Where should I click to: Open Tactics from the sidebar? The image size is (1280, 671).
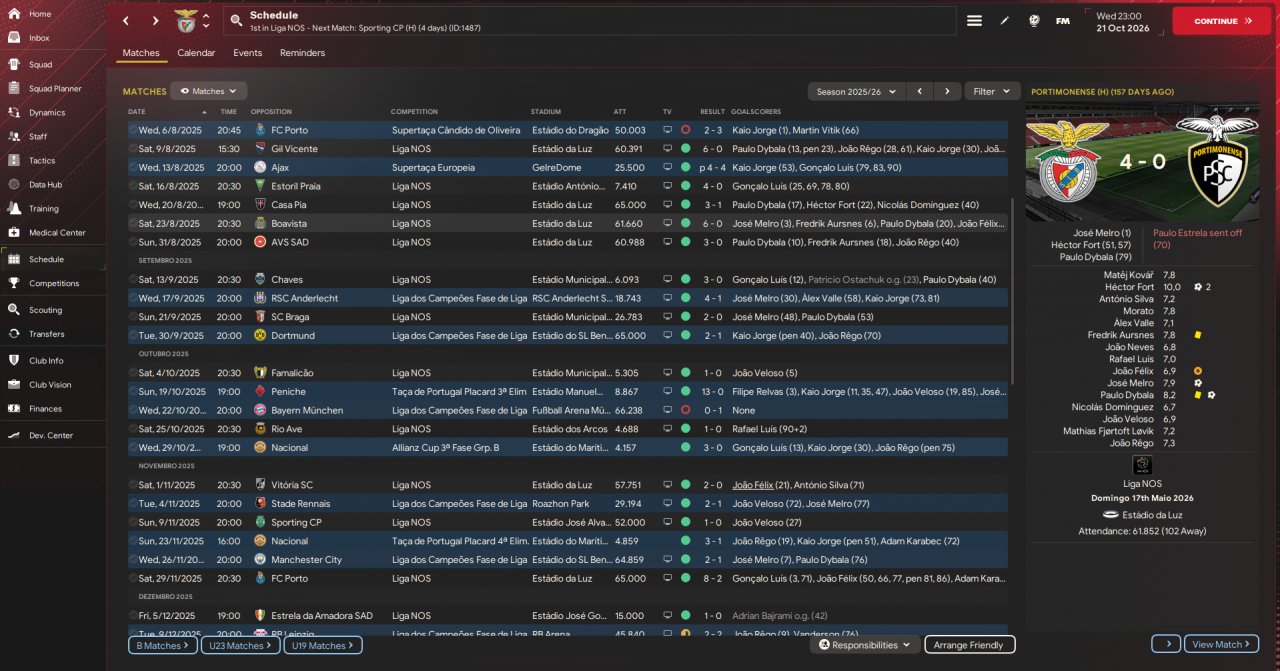(42, 160)
